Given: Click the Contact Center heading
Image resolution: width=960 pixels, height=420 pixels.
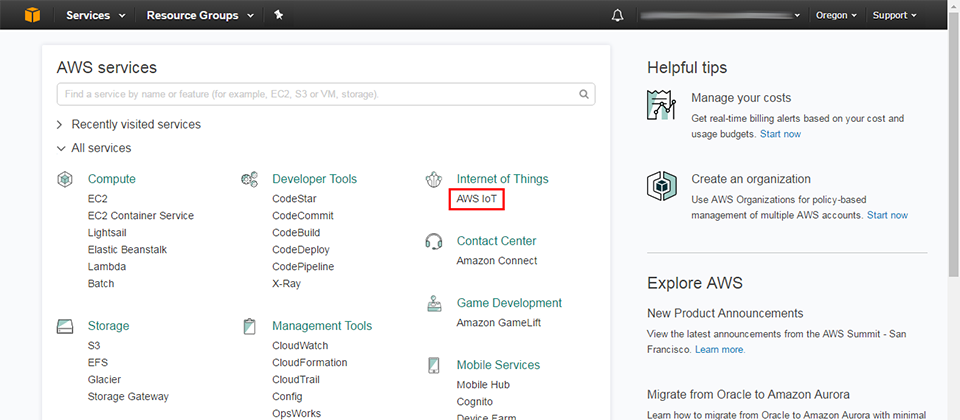Looking at the screenshot, I should coord(497,241).
